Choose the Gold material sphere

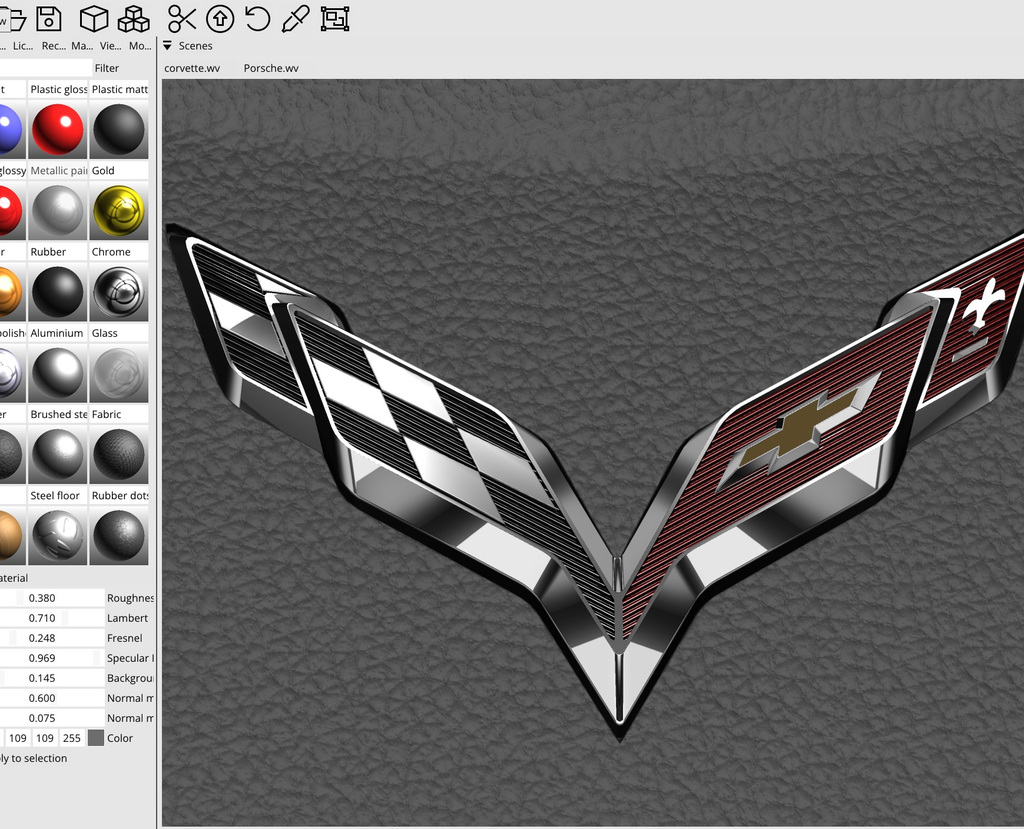[x=119, y=210]
